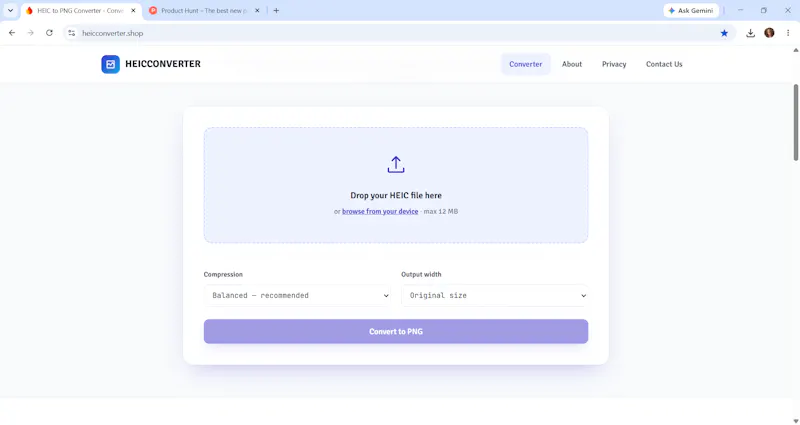Open the tab search dropdown arrow
The height and width of the screenshot is (425, 800).
tap(10, 11)
